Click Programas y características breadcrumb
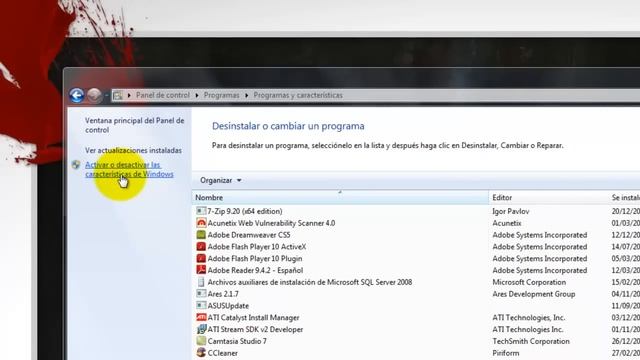The image size is (640, 360). click(298, 96)
